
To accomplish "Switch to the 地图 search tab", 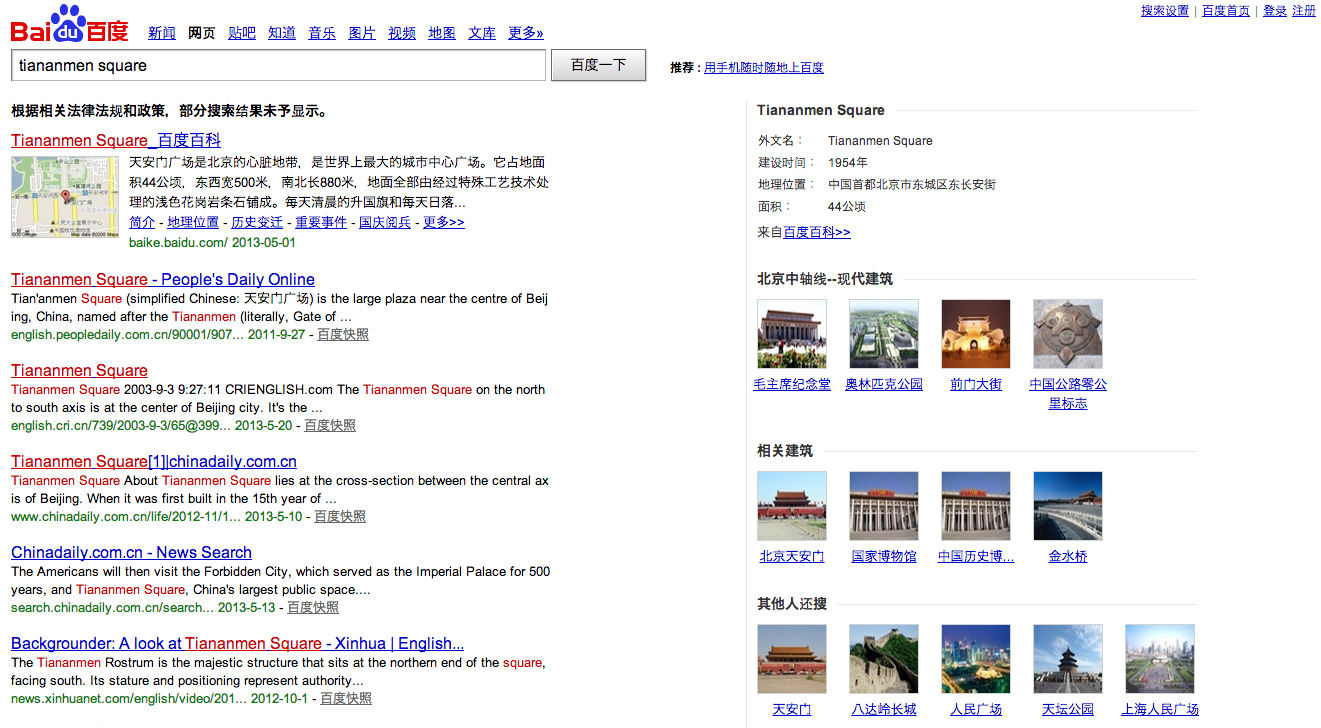I will tap(442, 33).
